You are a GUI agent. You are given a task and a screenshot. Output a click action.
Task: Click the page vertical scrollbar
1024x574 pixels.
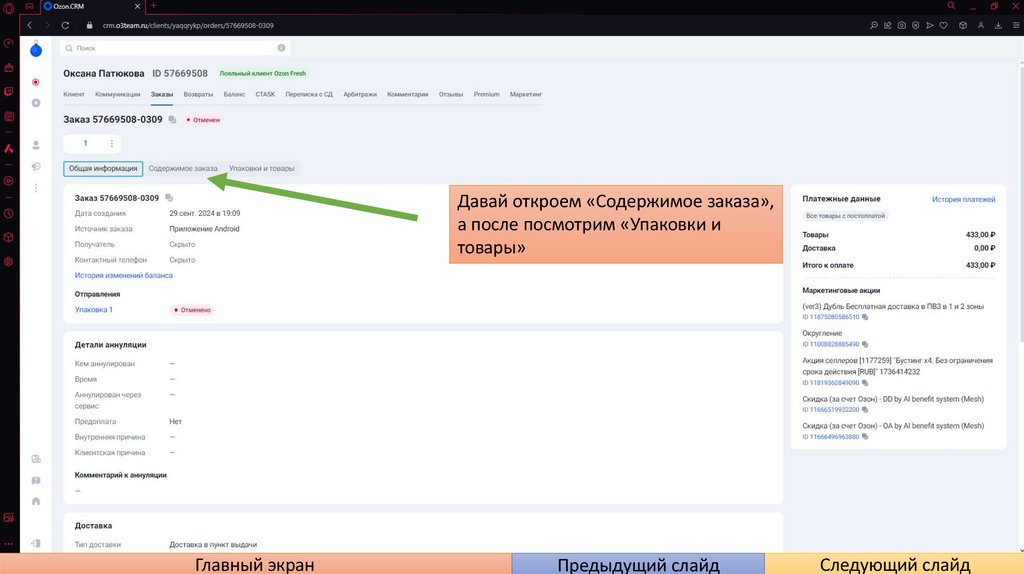point(1021,202)
